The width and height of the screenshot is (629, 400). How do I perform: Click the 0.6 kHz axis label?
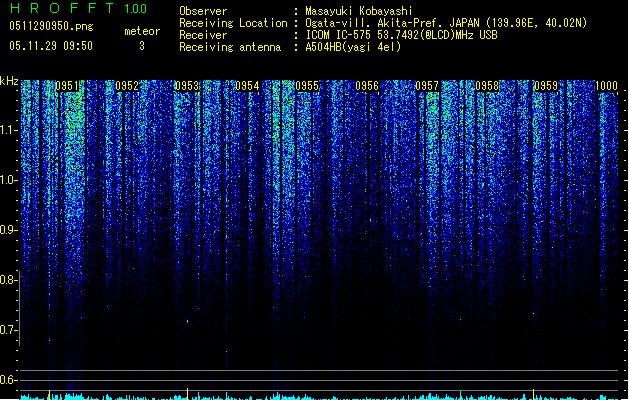point(8,380)
